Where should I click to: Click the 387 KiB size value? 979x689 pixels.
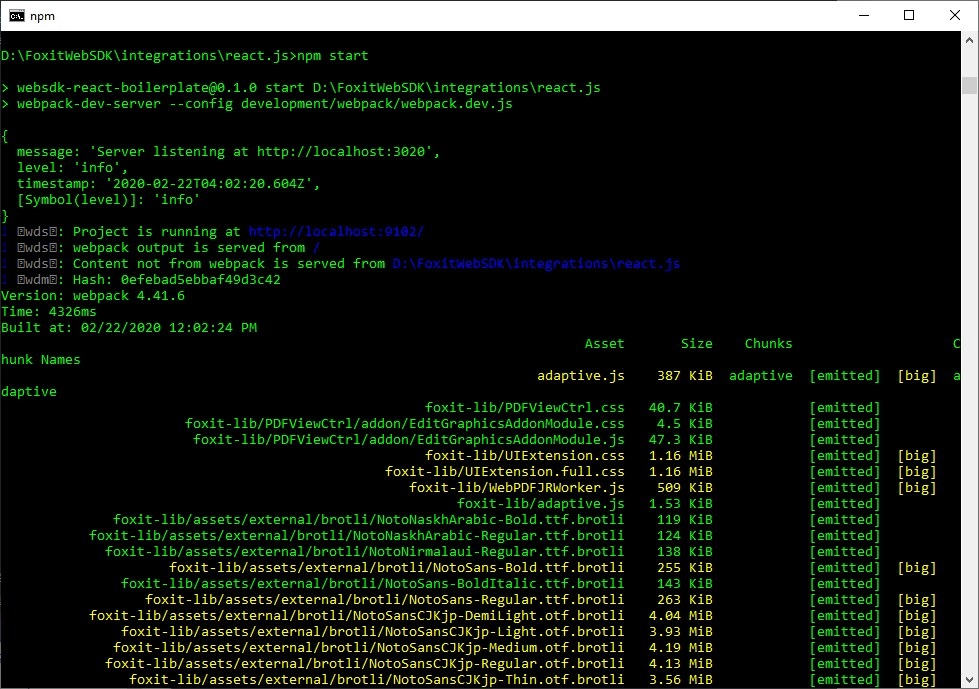click(x=684, y=376)
